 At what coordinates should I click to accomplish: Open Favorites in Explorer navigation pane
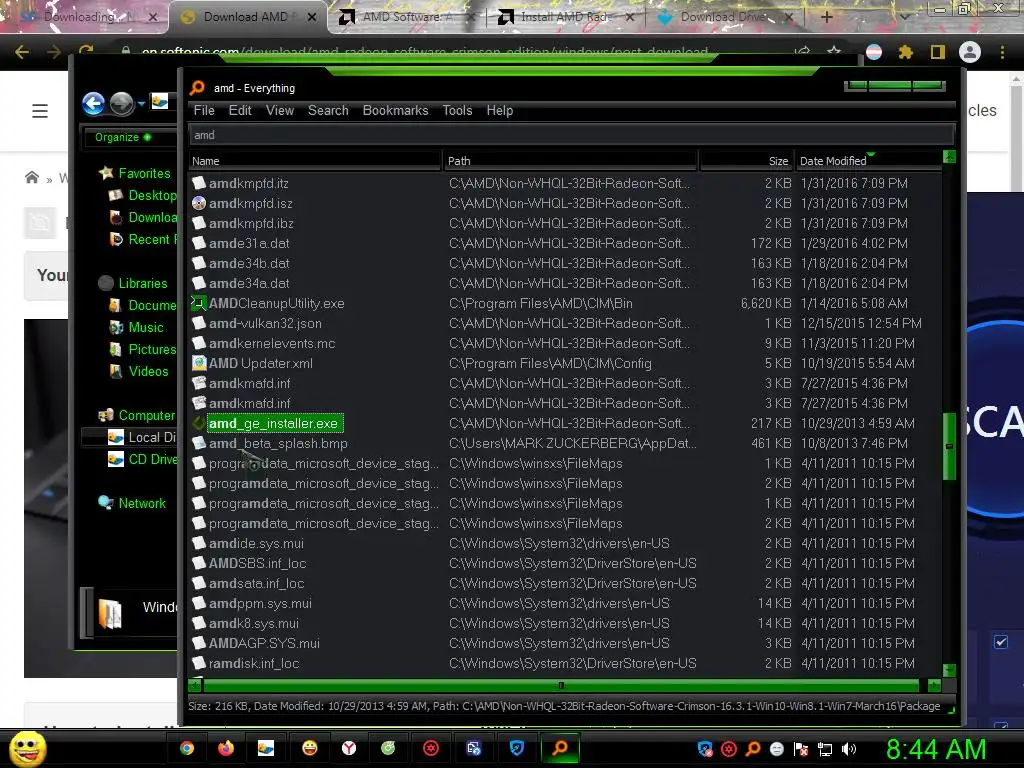(x=144, y=173)
